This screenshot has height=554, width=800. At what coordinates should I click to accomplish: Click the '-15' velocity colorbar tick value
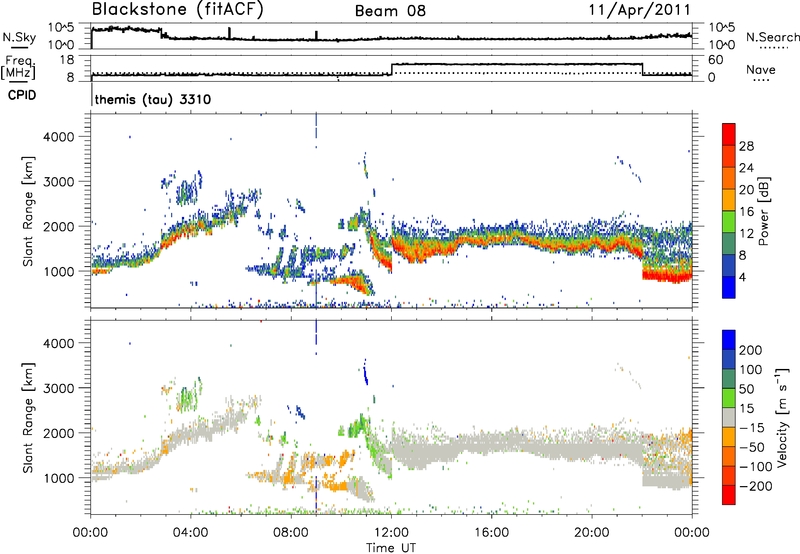click(x=752, y=427)
